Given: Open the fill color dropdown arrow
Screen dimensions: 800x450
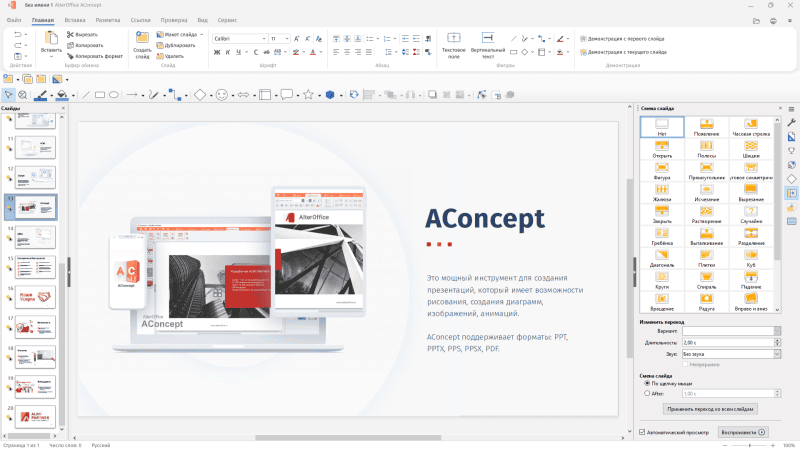Looking at the screenshot, I should (73, 95).
